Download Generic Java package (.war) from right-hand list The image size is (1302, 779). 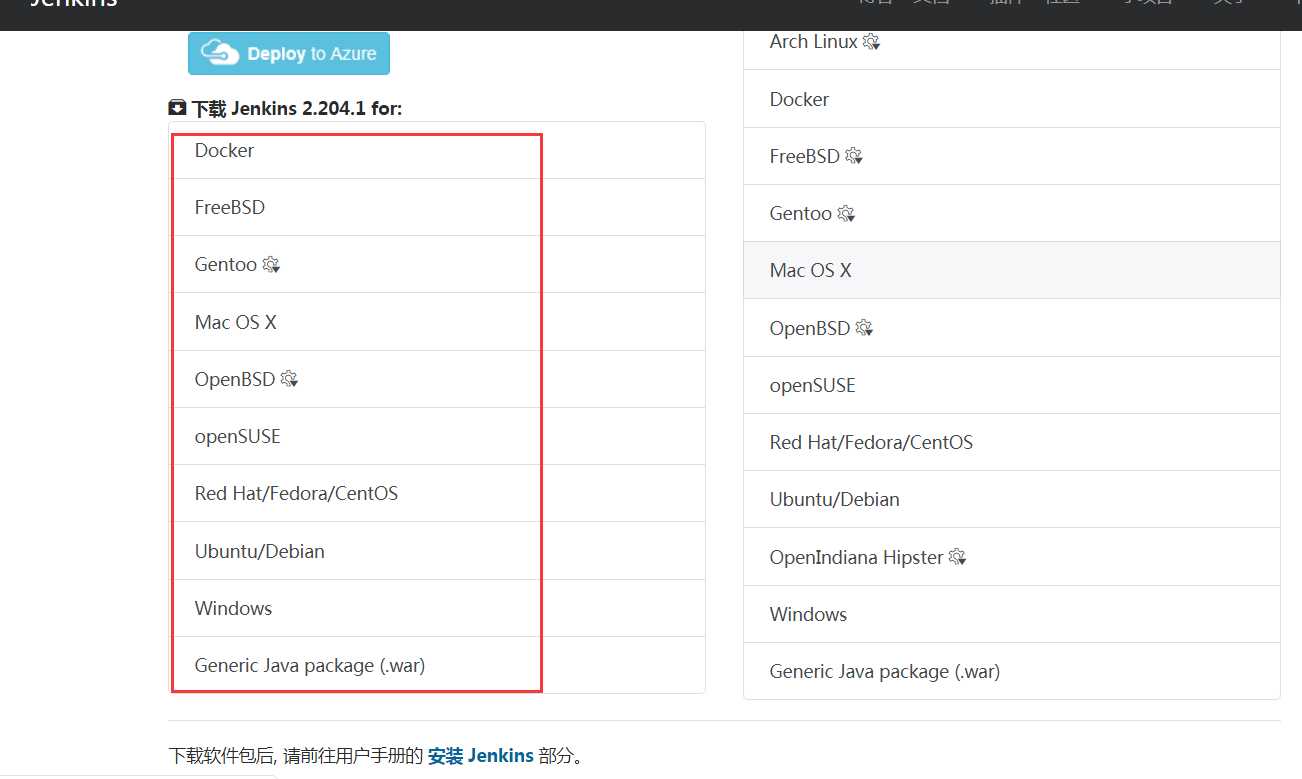(1012, 671)
